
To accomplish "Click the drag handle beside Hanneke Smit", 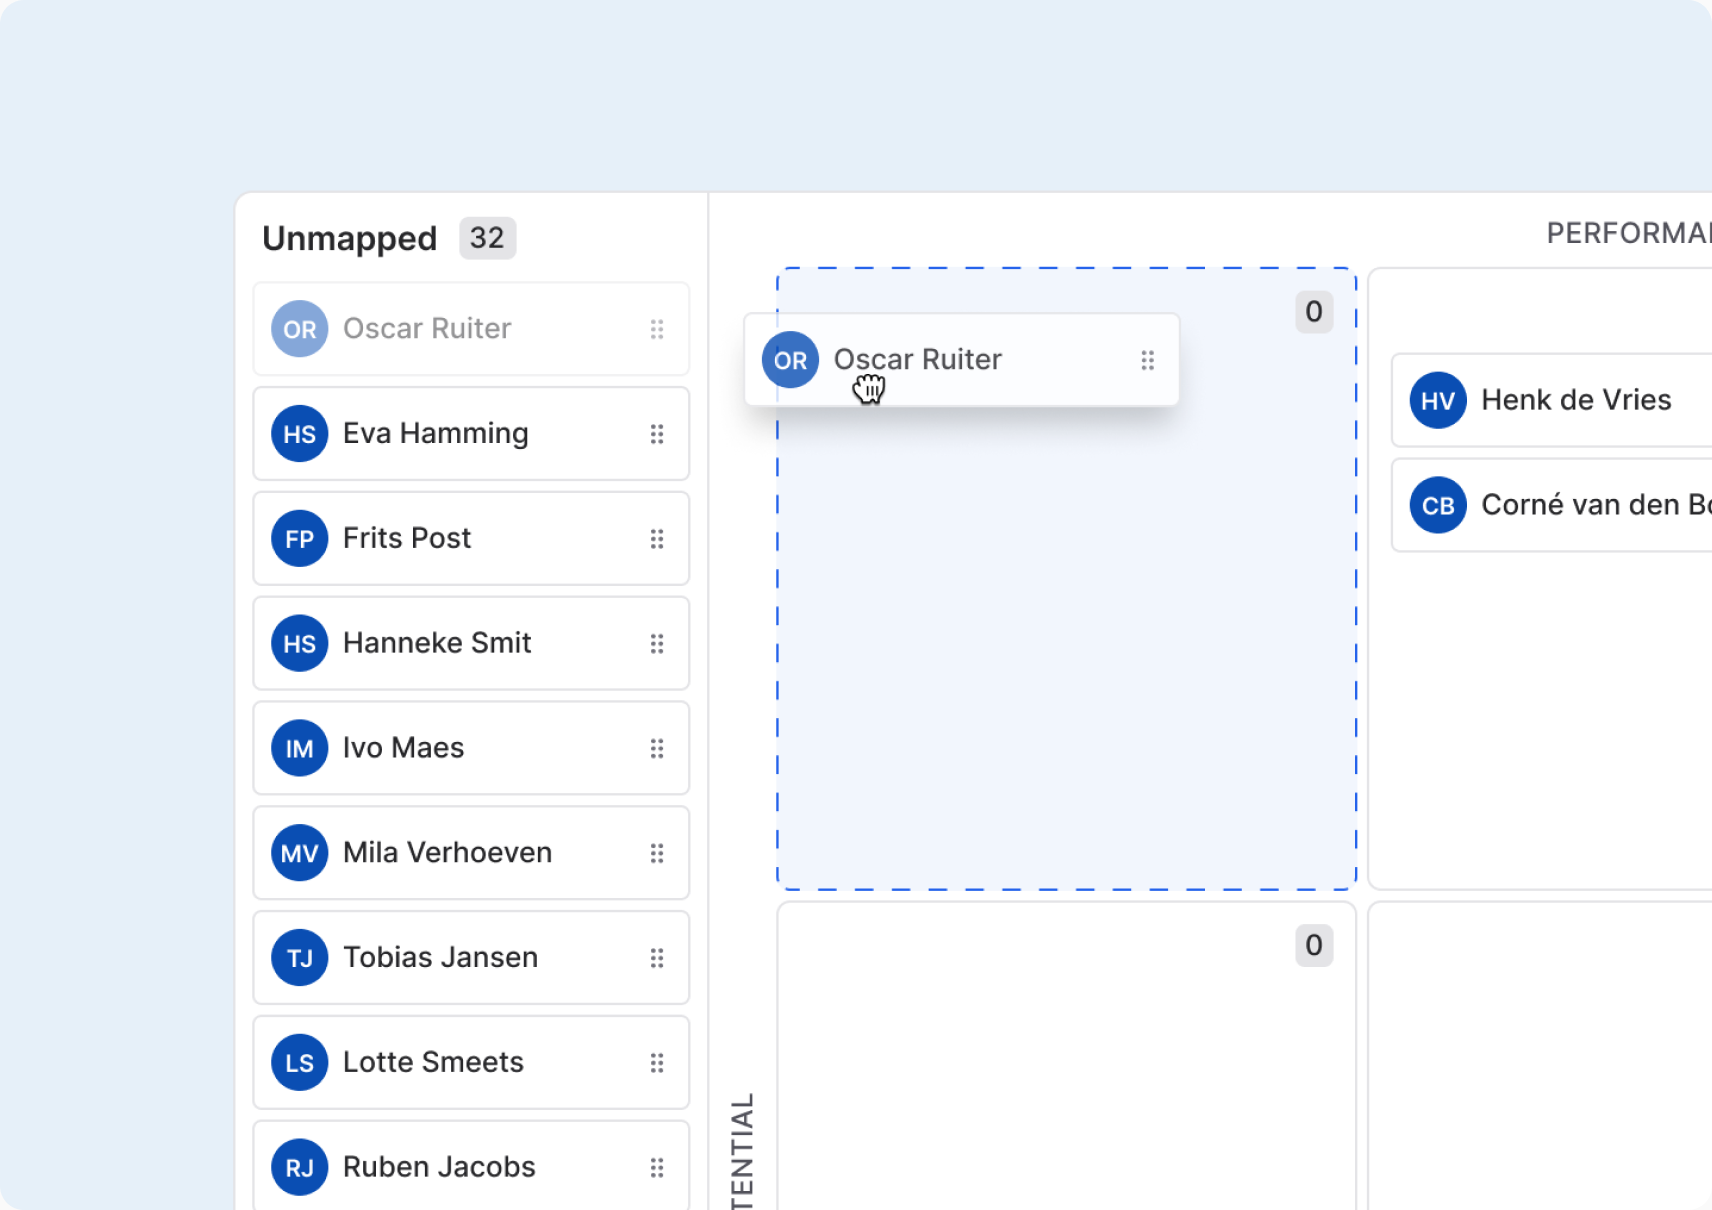I will 657,644.
